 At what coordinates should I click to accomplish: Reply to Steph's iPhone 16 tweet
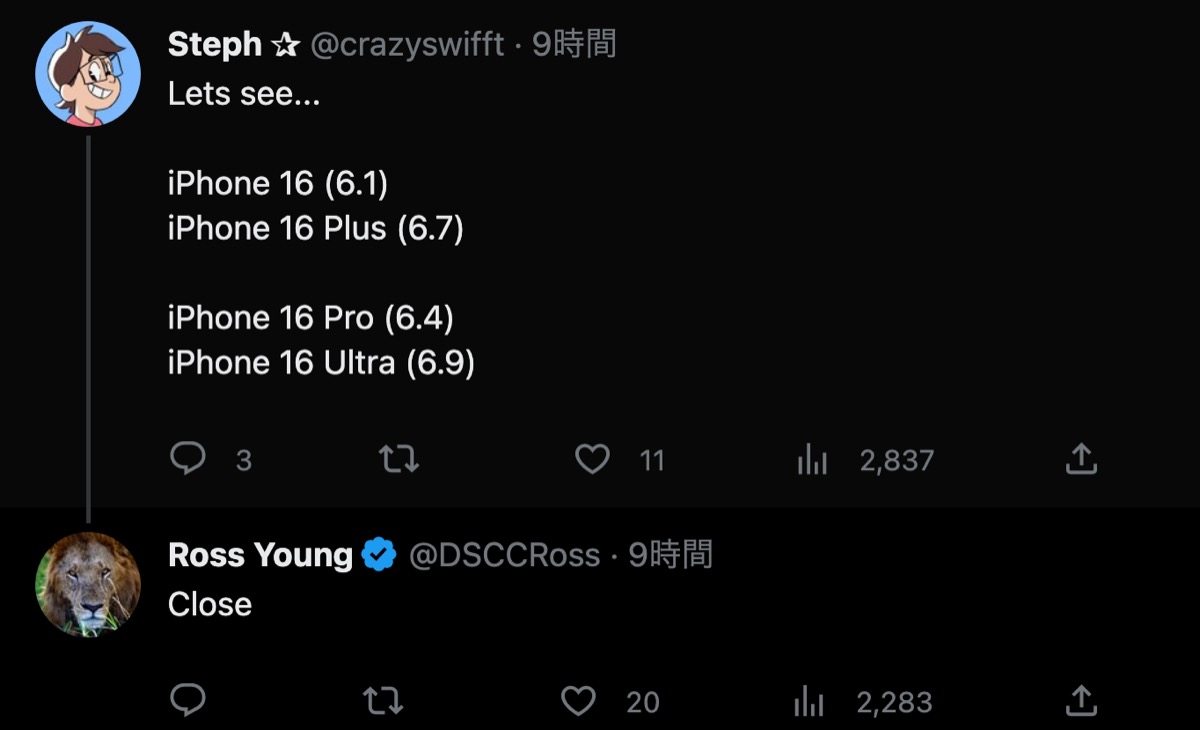tap(188, 459)
